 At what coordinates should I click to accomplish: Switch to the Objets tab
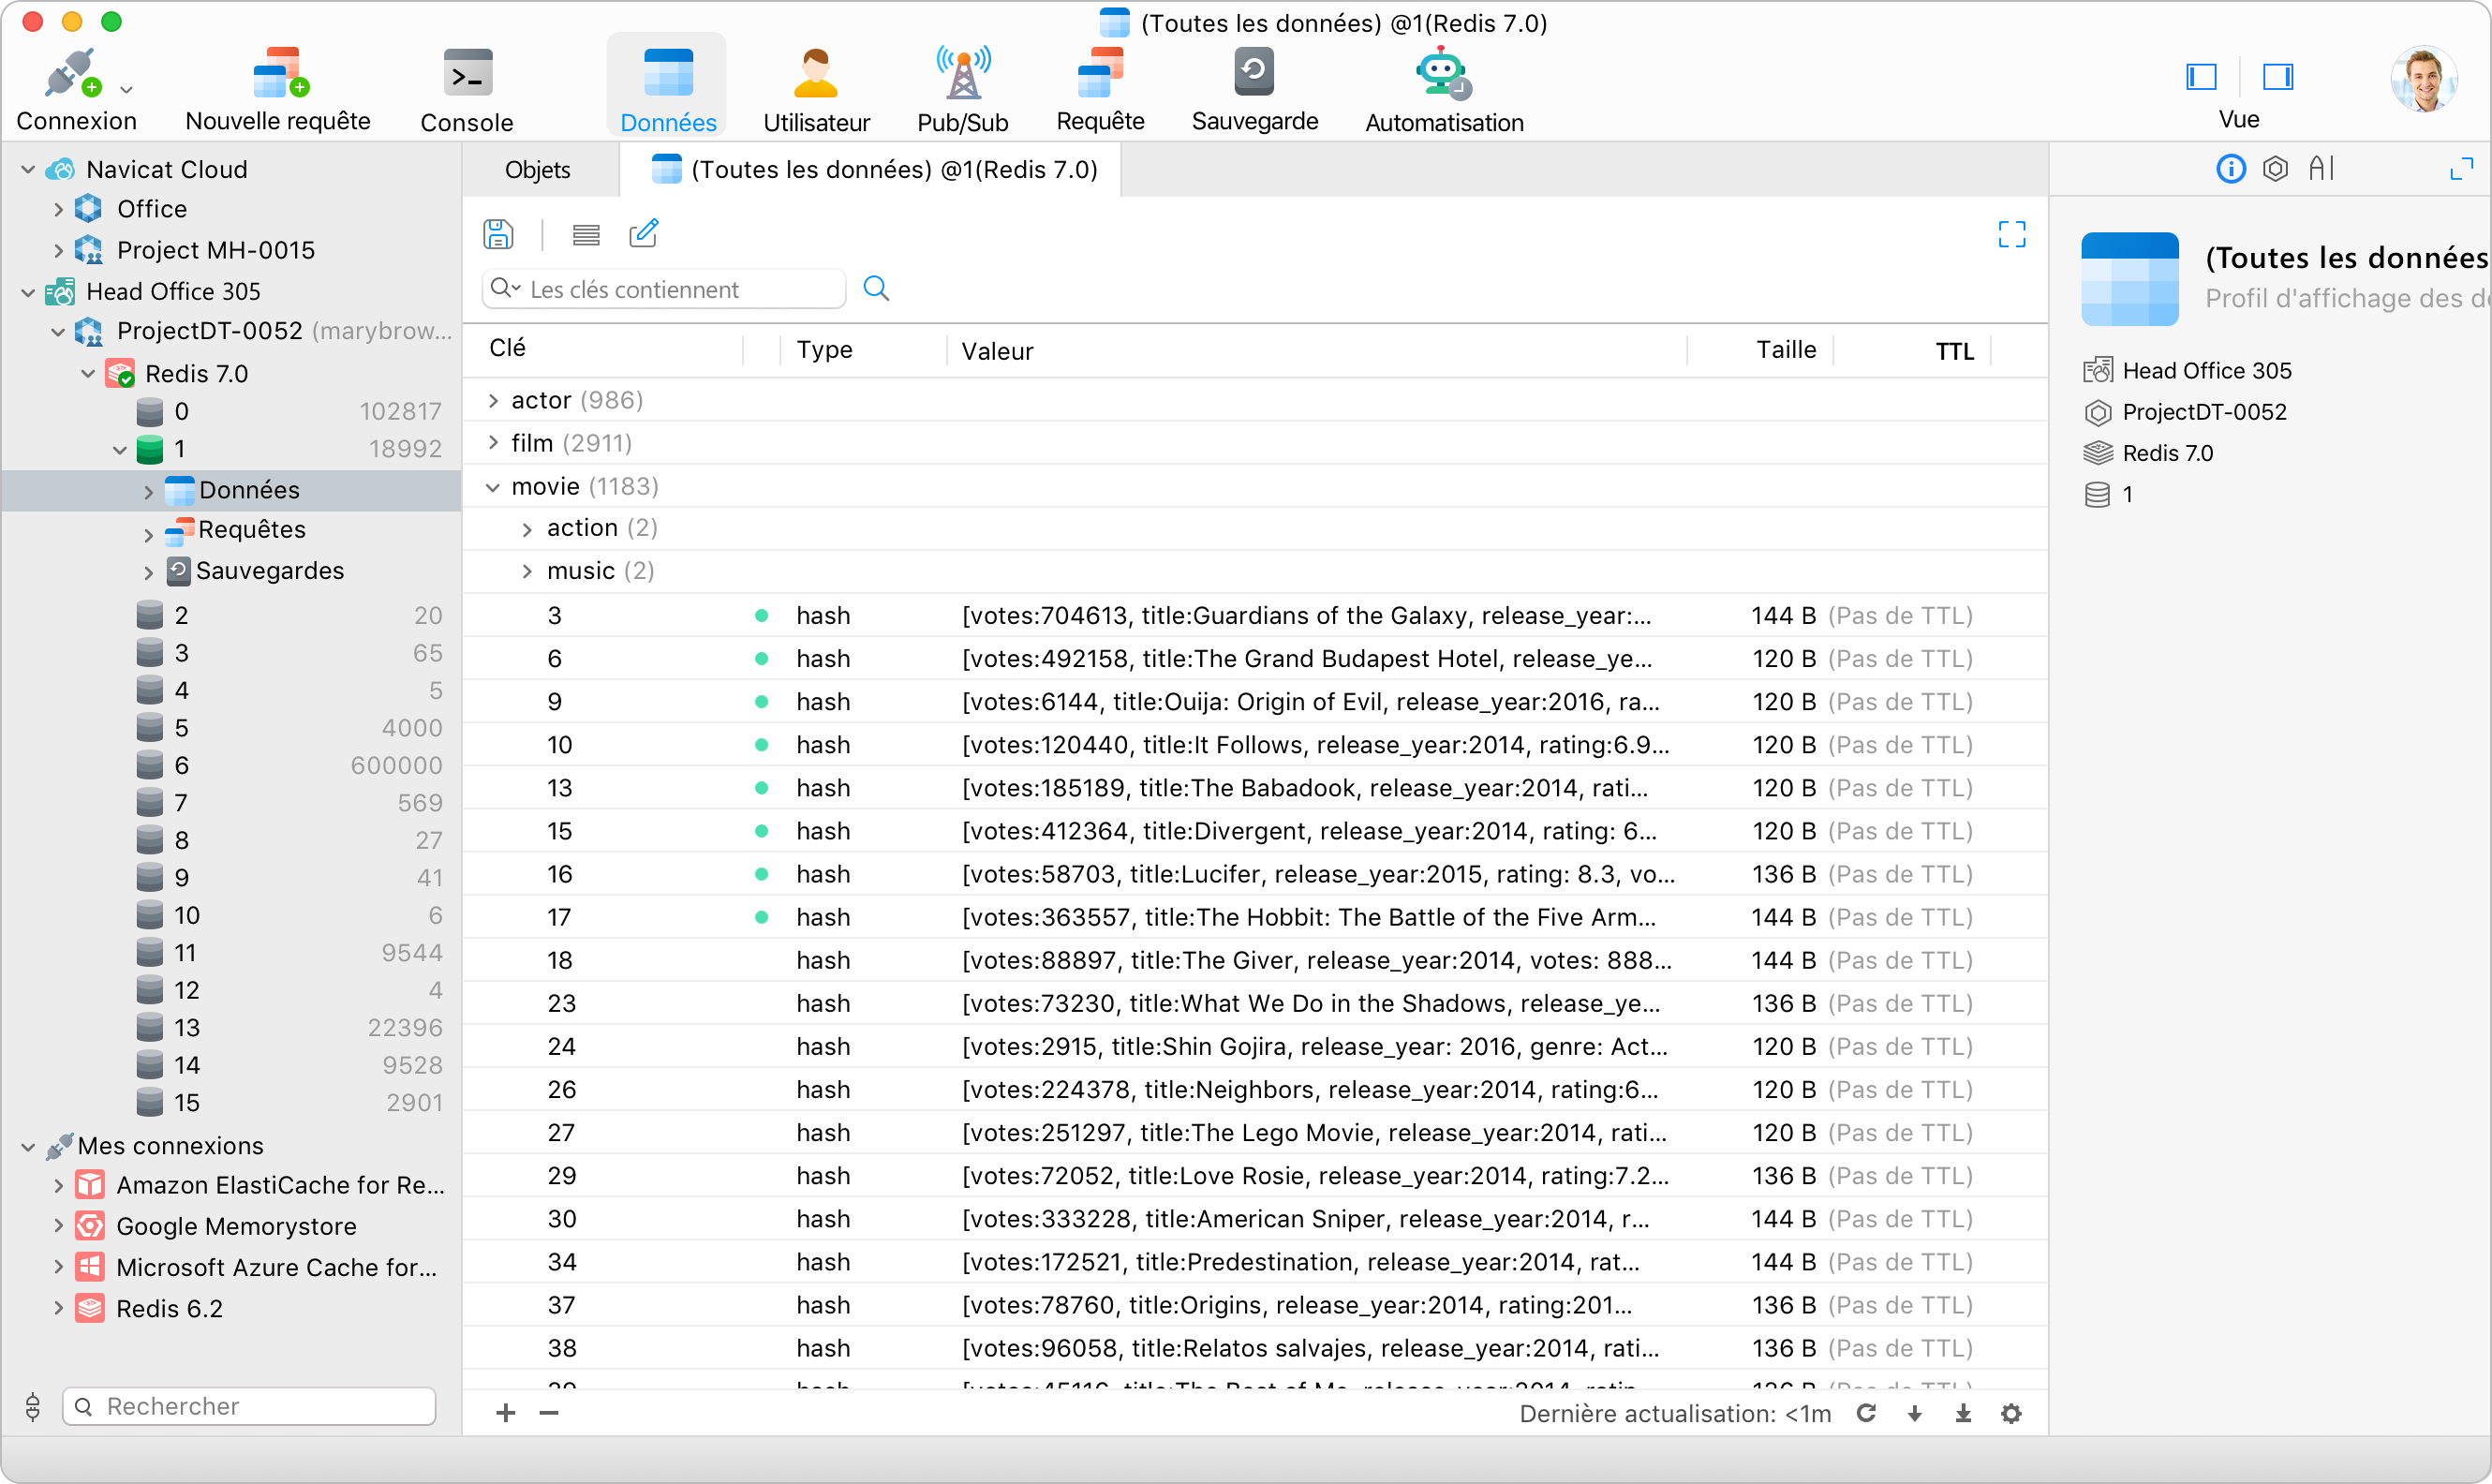tap(537, 170)
